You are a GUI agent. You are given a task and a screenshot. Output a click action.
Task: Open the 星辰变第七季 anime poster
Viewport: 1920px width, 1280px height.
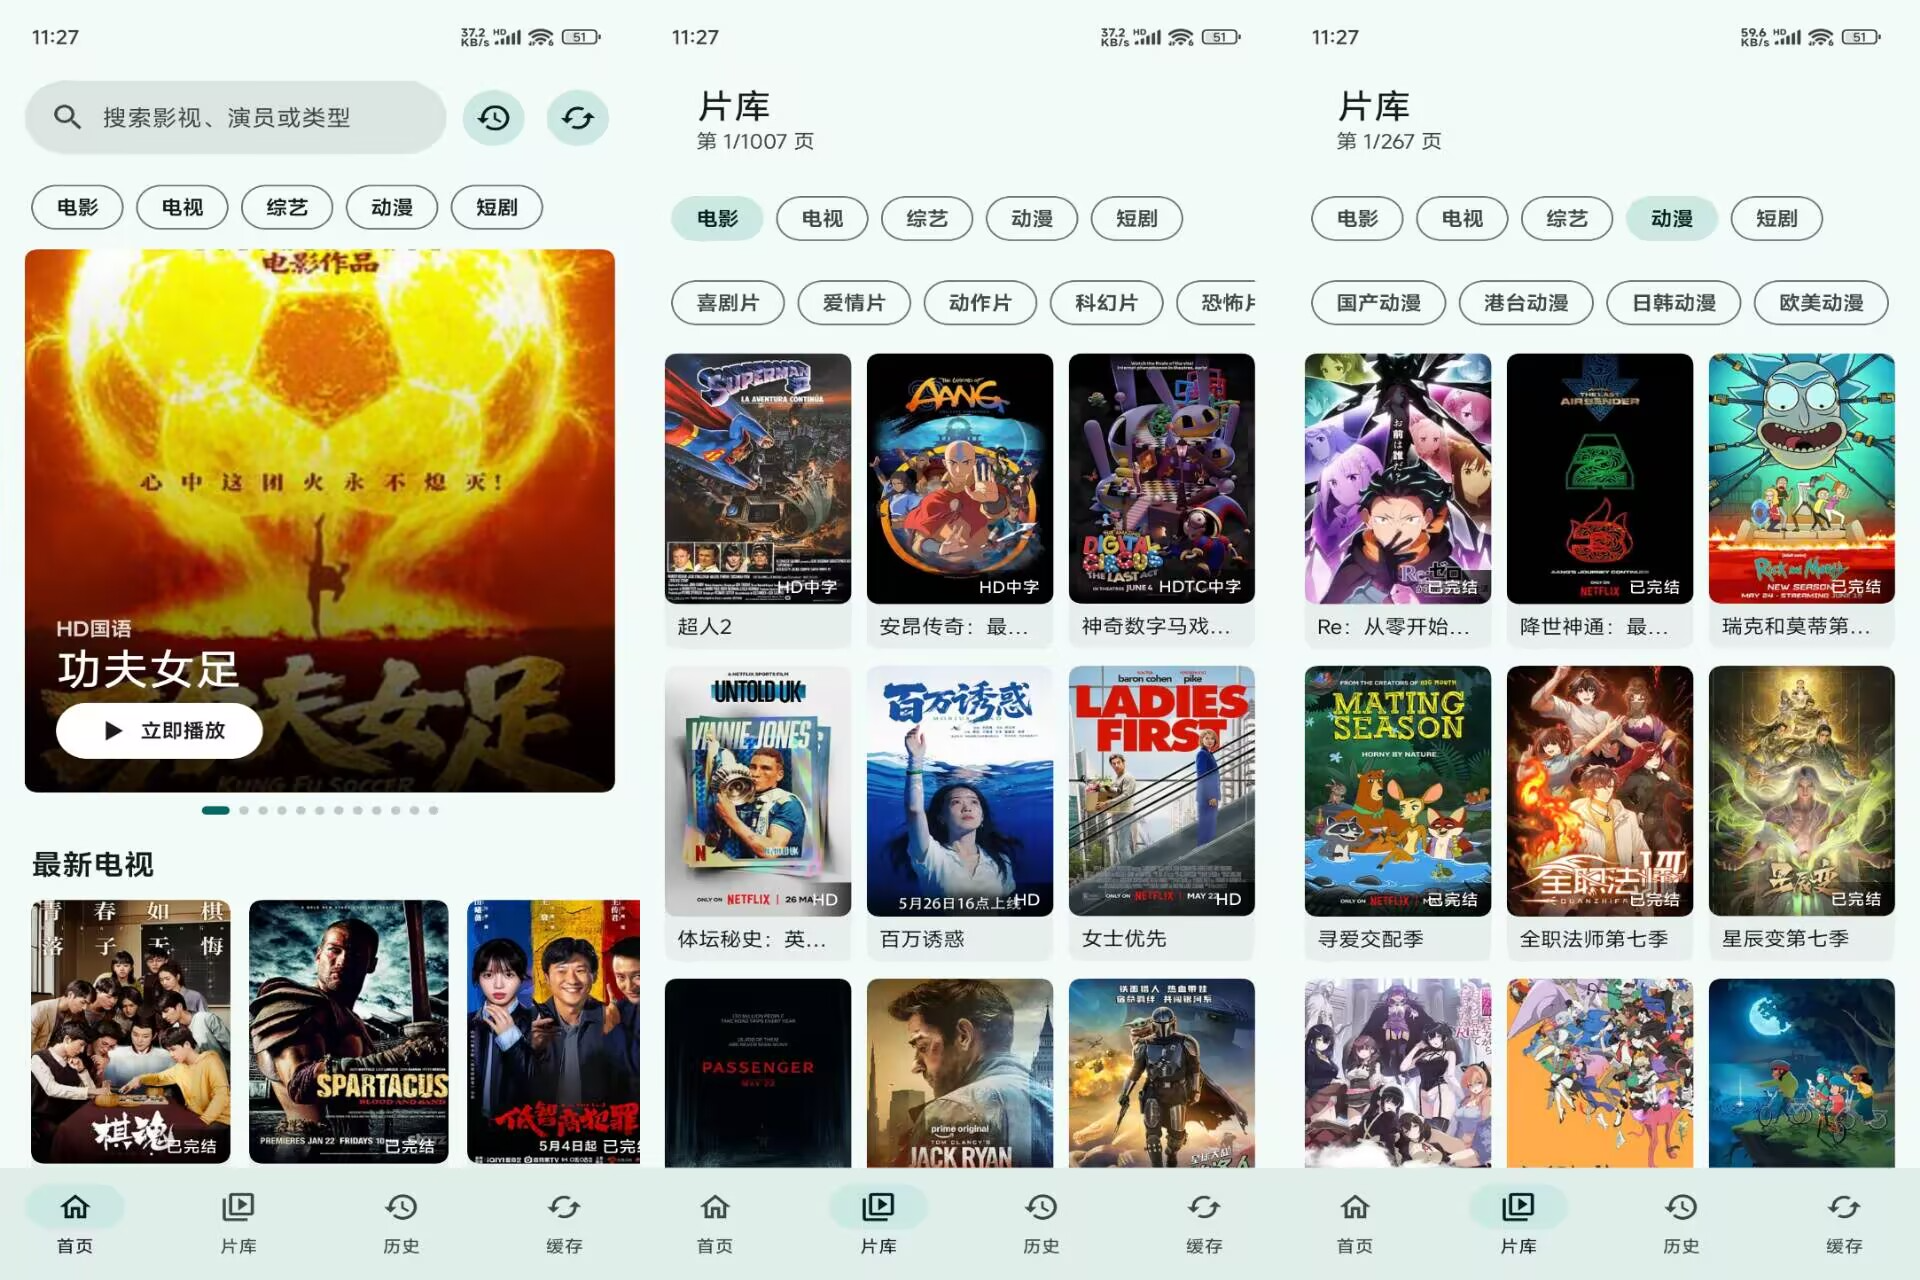[1801, 791]
